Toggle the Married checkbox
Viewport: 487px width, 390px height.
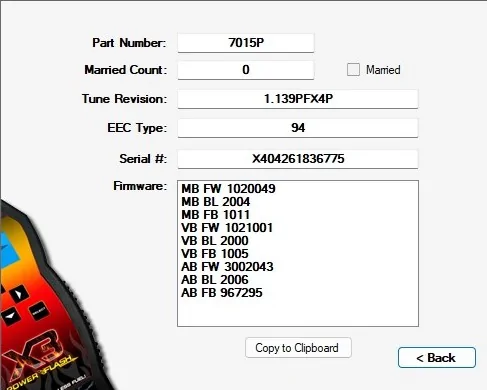tap(353, 70)
